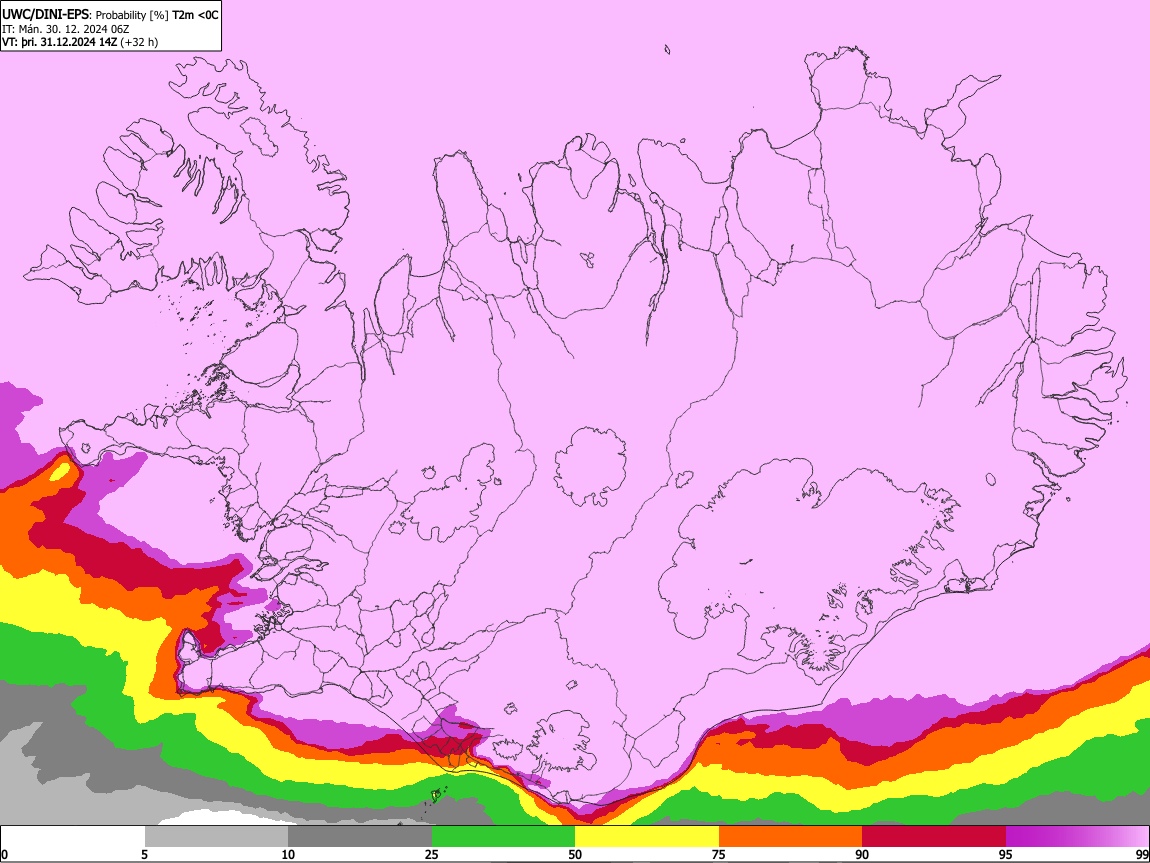Click the orange 75-90% legend swatch
This screenshot has width=1150, height=863.
[x=791, y=837]
